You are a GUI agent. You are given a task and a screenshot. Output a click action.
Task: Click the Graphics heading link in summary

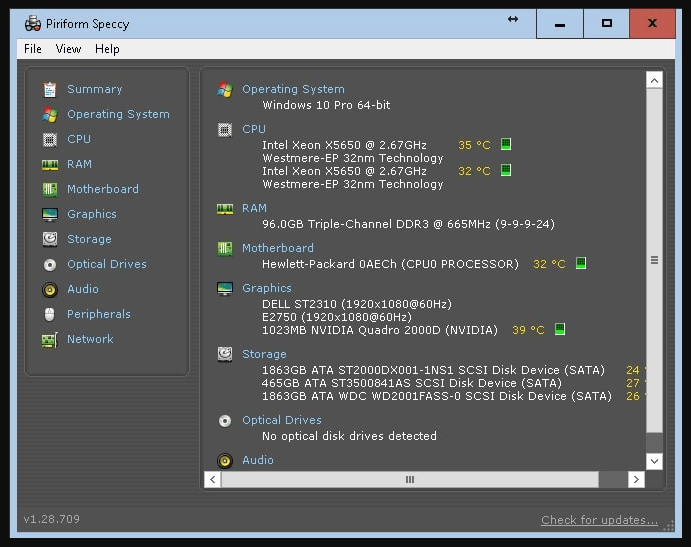click(x=267, y=288)
